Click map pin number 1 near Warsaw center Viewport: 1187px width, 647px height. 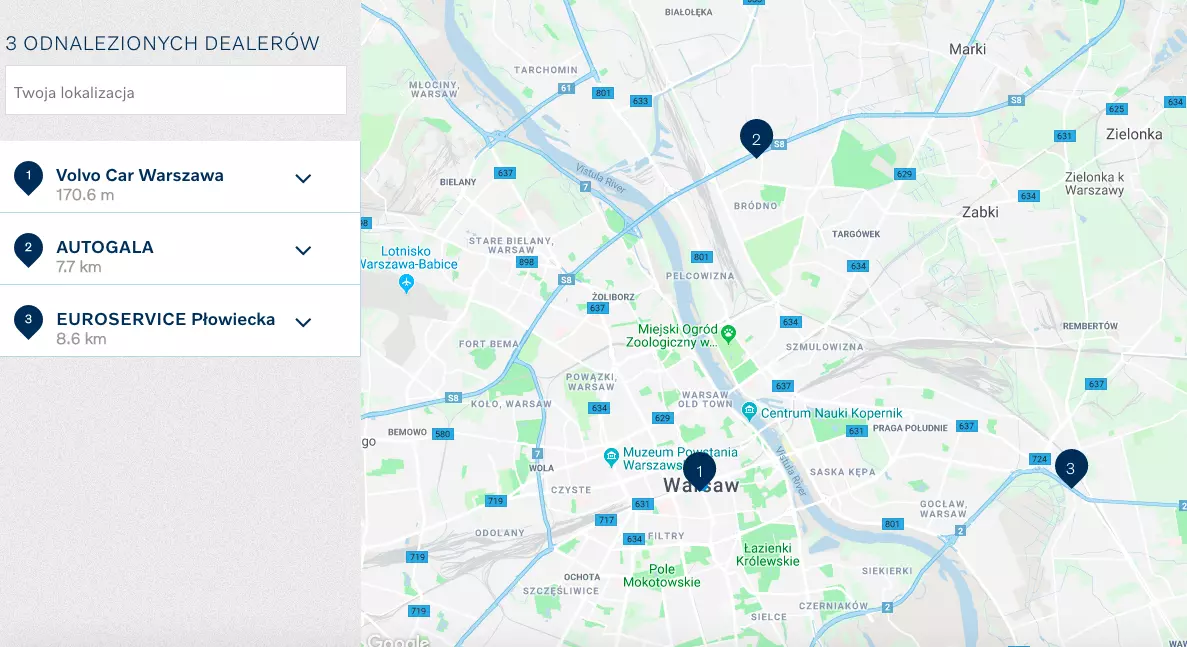pyautogui.click(x=699, y=471)
